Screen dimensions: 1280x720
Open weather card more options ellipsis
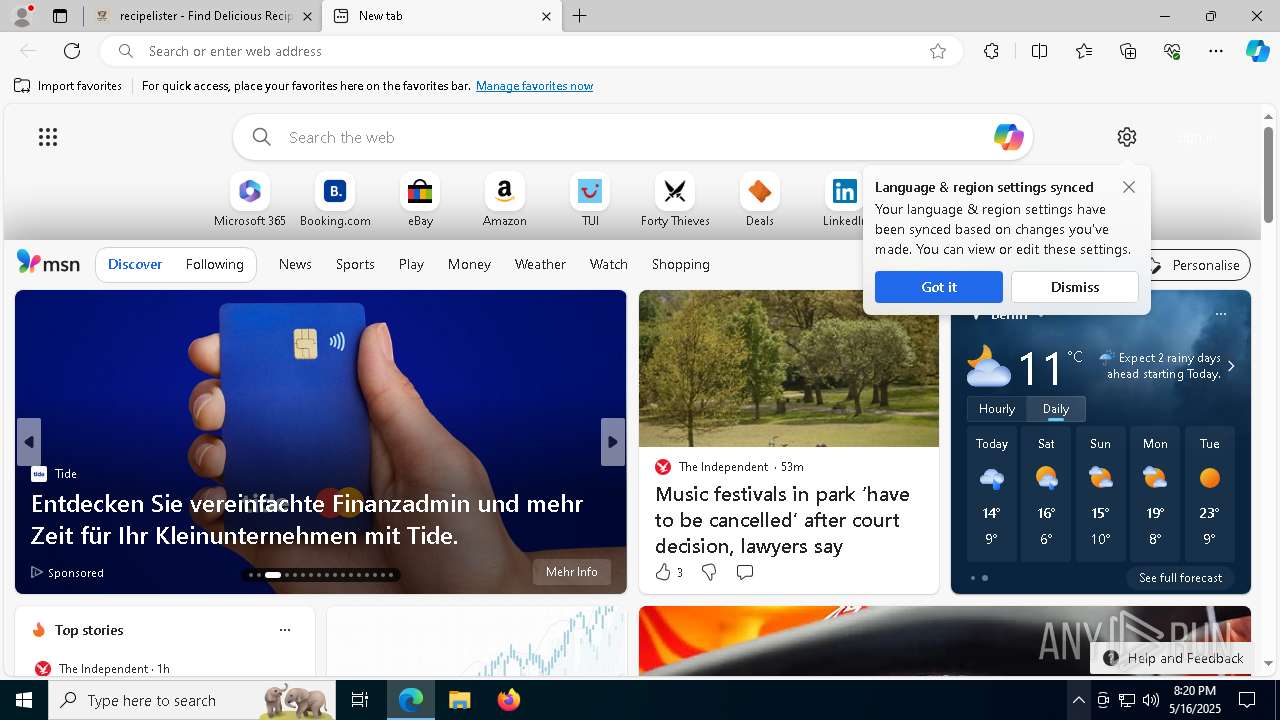[1220, 314]
